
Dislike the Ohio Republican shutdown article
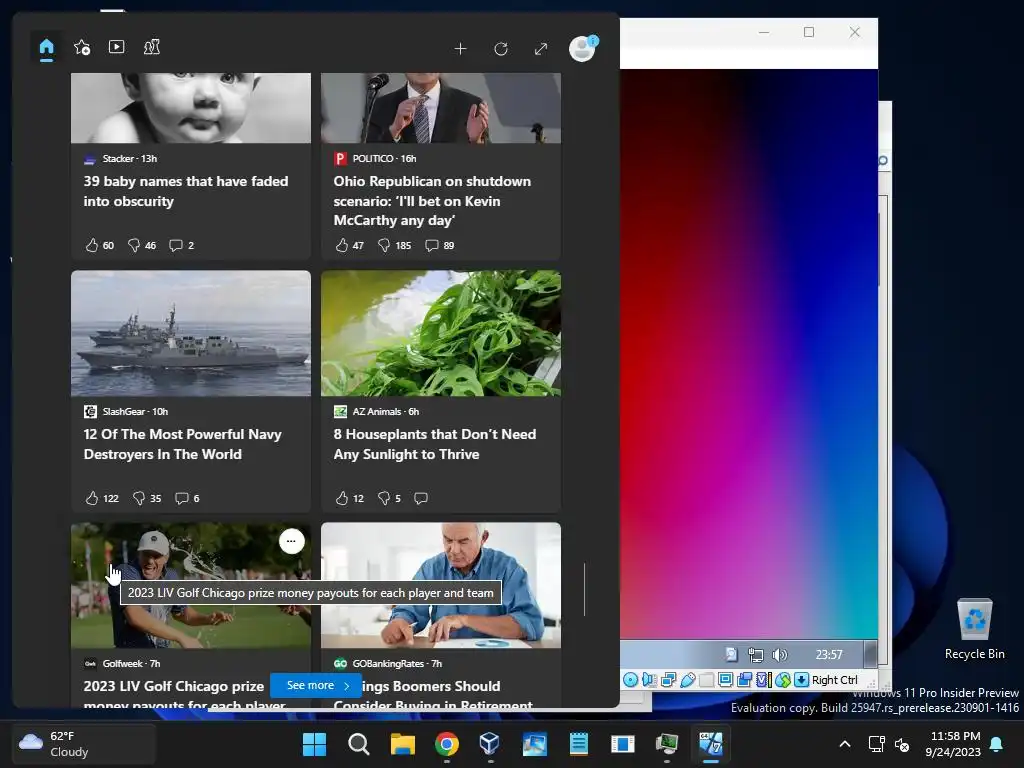click(394, 246)
